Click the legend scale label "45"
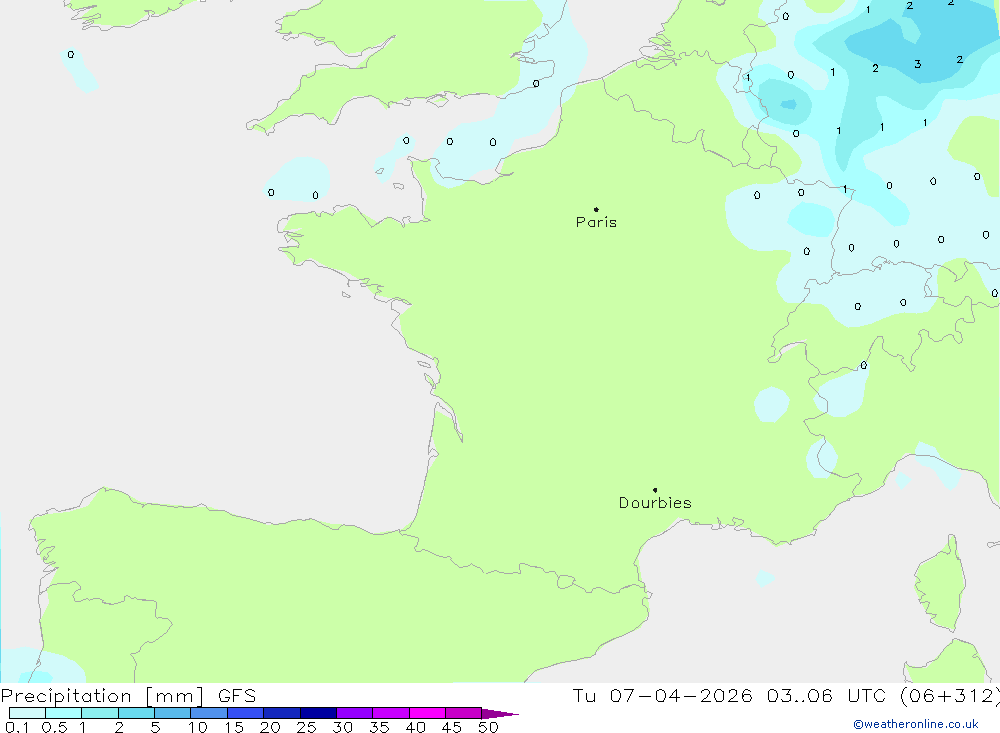The height and width of the screenshot is (733, 1000). click(x=452, y=727)
